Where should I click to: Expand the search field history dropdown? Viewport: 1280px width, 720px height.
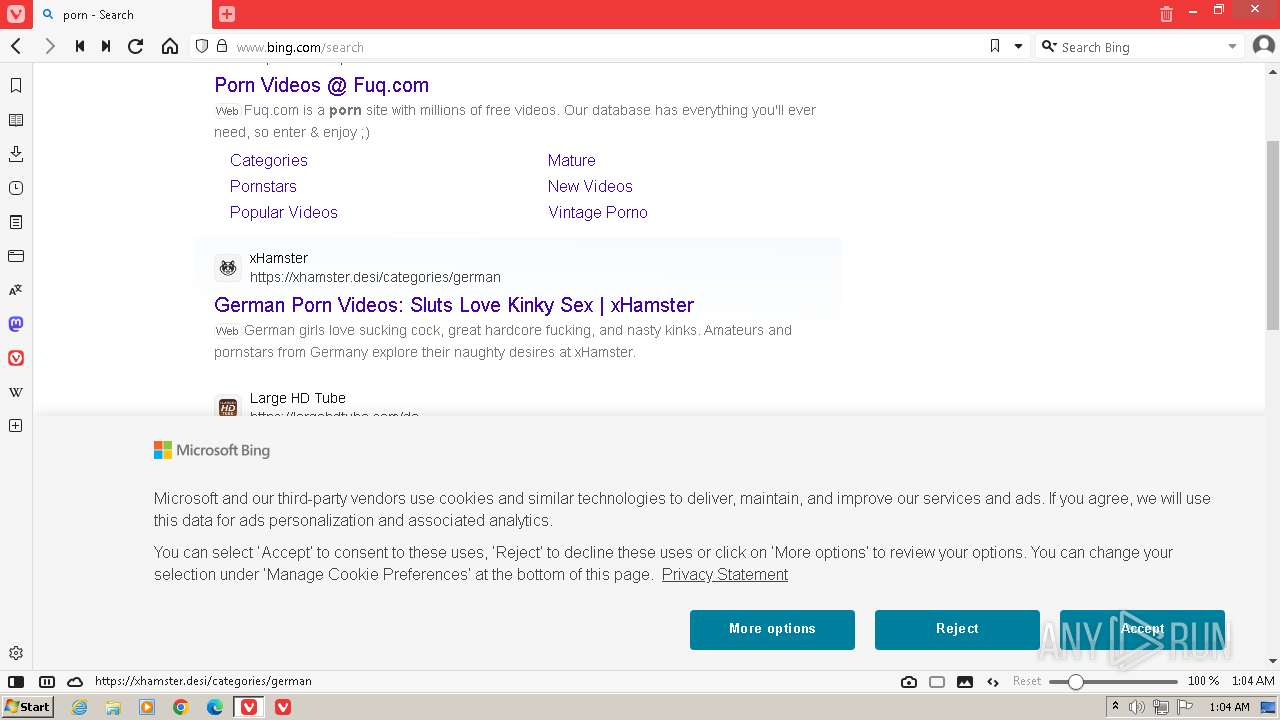(x=1232, y=46)
